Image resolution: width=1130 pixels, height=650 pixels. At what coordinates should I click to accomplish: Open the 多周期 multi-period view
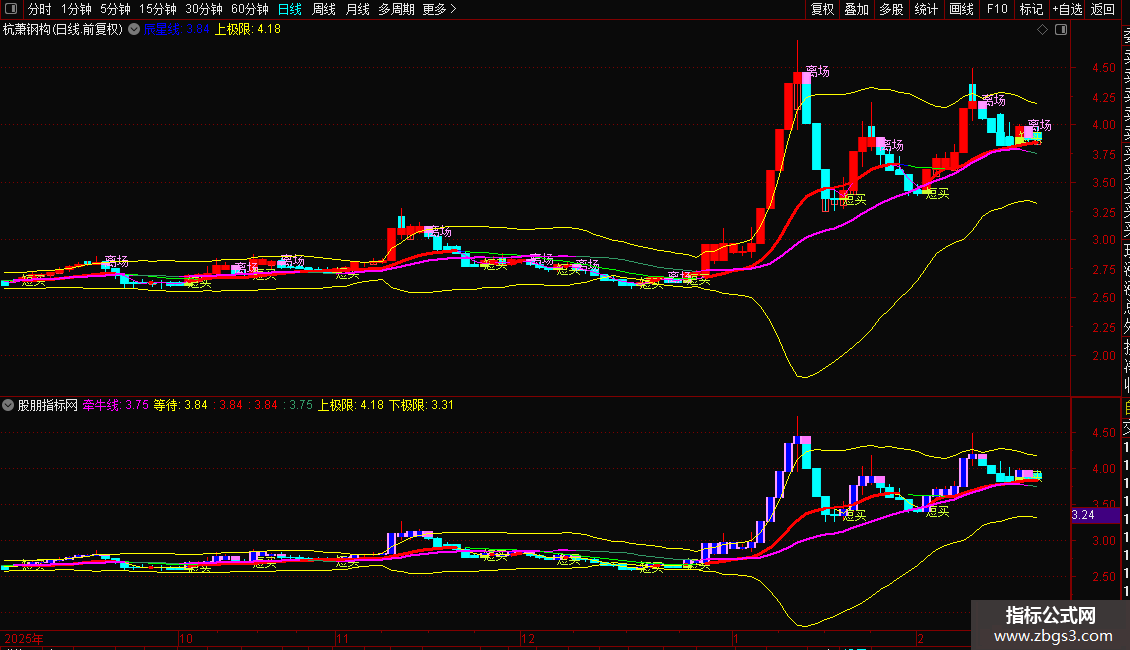pos(396,9)
